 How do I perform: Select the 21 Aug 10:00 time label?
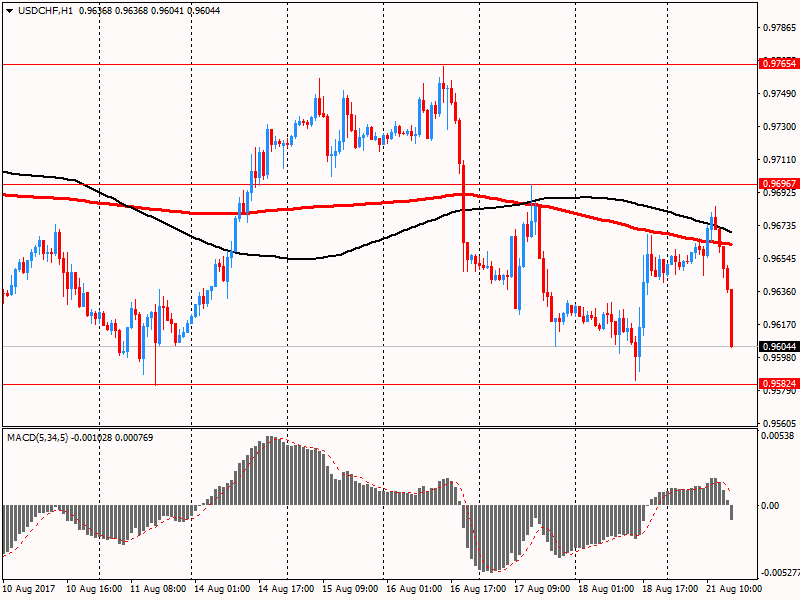click(734, 589)
